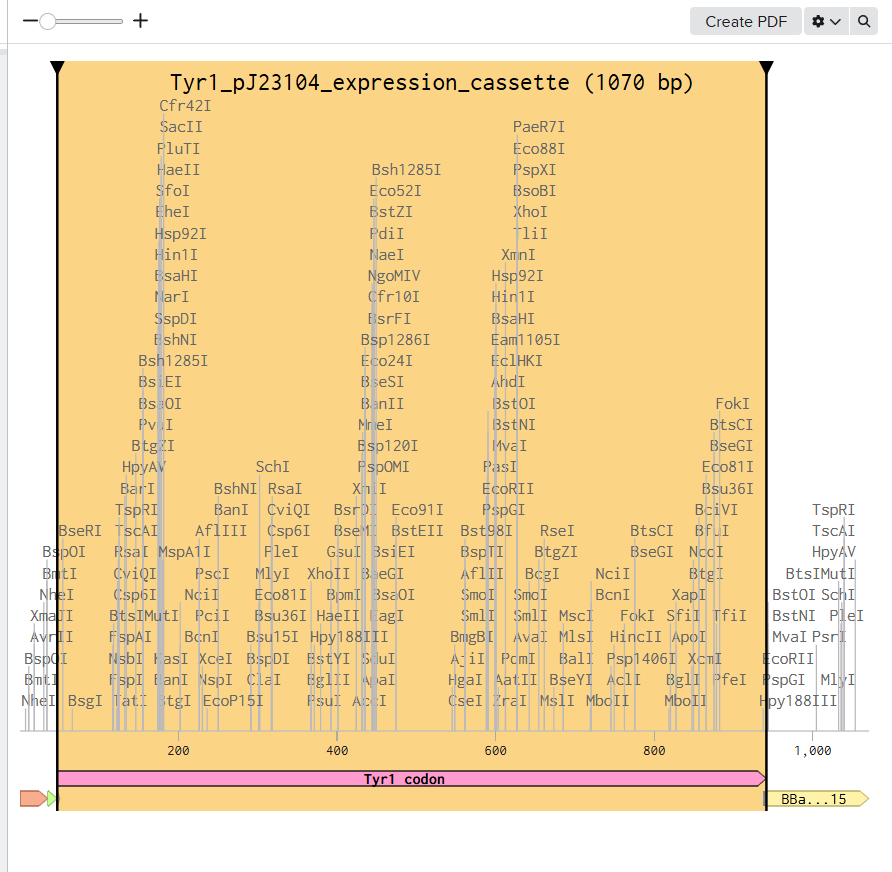Select the BBa...15 yellow feature arrow

[817, 799]
